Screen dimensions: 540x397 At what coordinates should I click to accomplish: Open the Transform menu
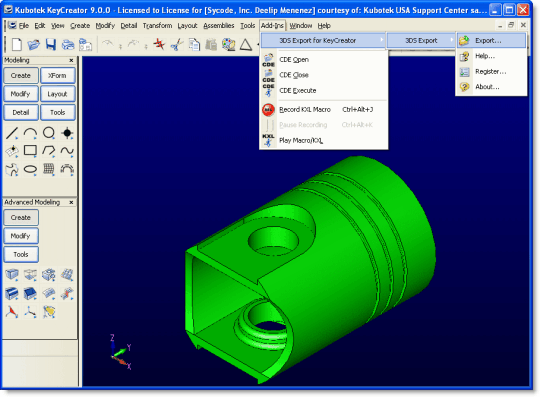(157, 26)
